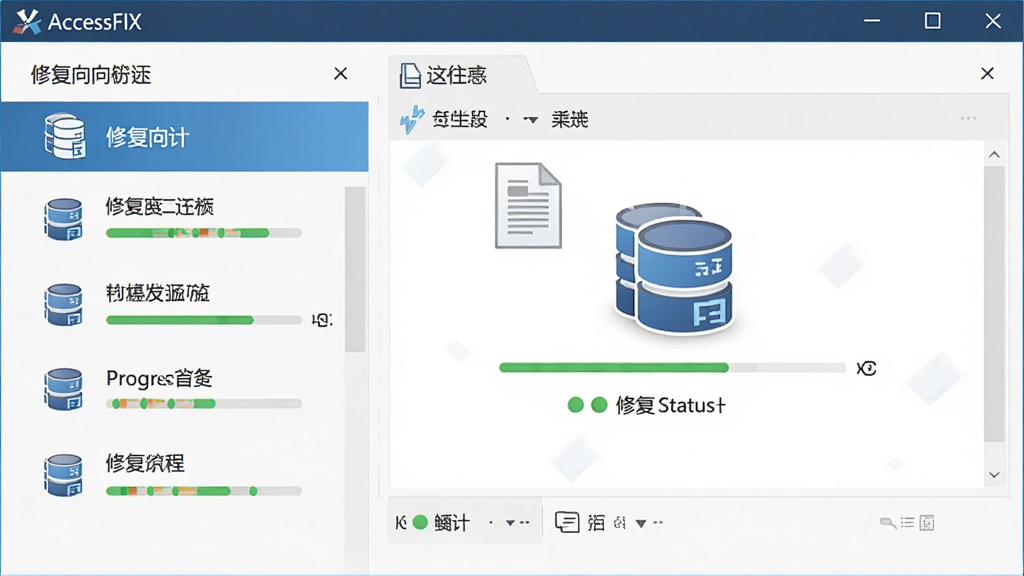Viewport: 1024px width, 576px height.
Task: Click the document icon on the tab
Action: click(x=409, y=76)
